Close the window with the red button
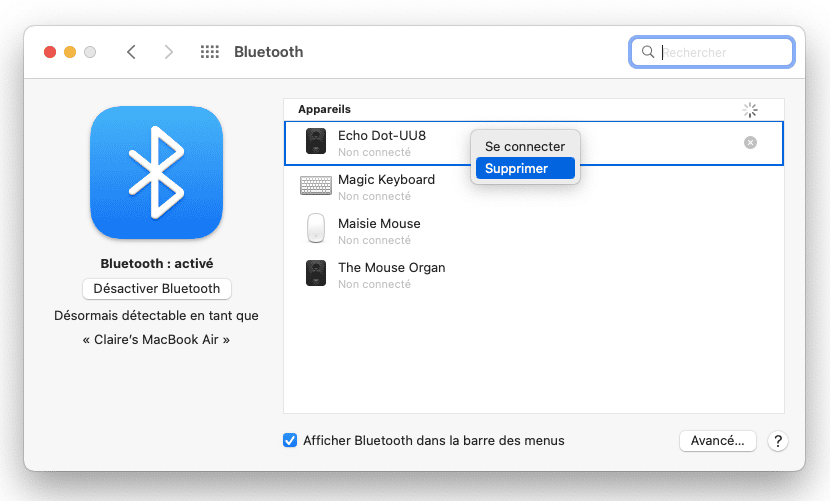The width and height of the screenshot is (830, 501). 50,52
